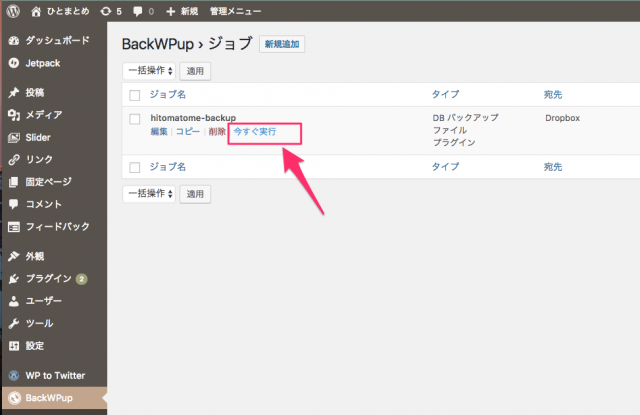Click the DB バックアップ type text
Viewport: 640px width, 415px height.
click(465, 118)
